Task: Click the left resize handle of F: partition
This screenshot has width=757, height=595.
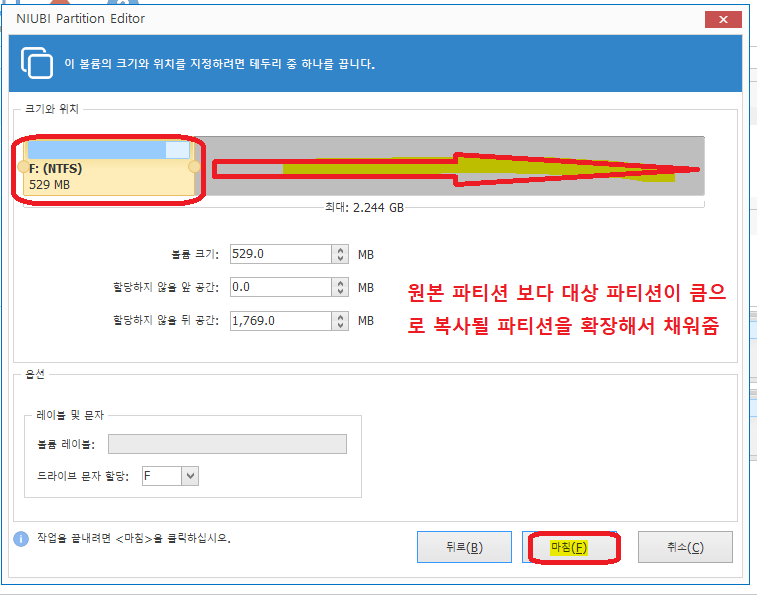Action: coord(23,167)
